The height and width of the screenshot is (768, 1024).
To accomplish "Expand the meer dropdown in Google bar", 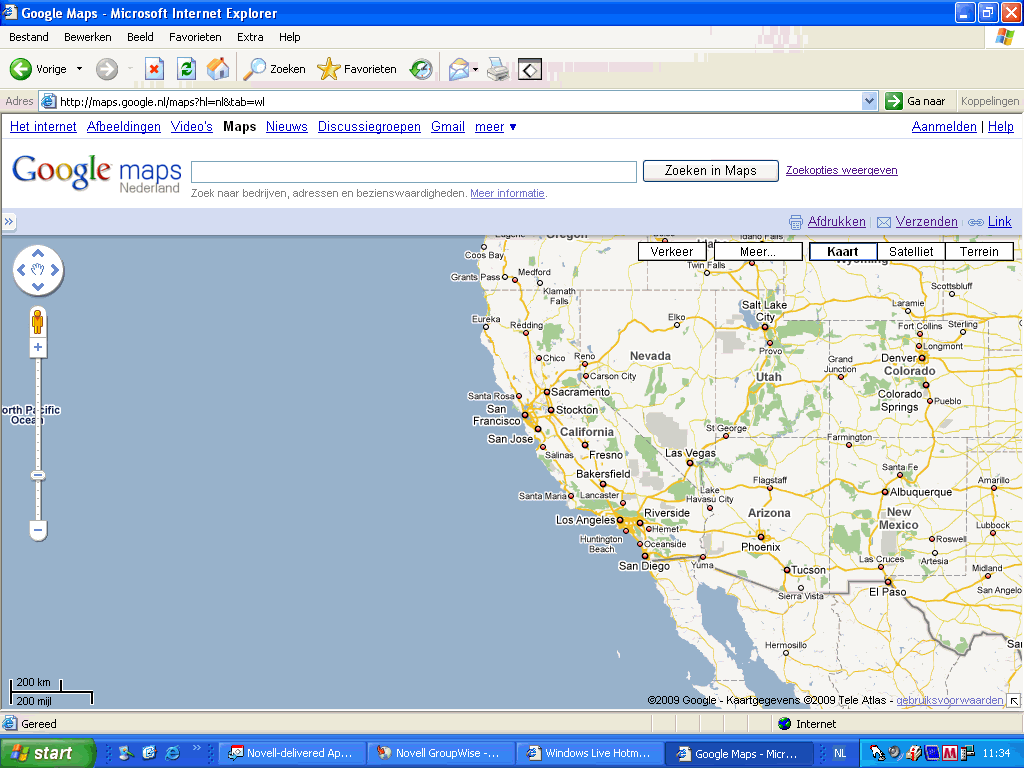I will [495, 127].
